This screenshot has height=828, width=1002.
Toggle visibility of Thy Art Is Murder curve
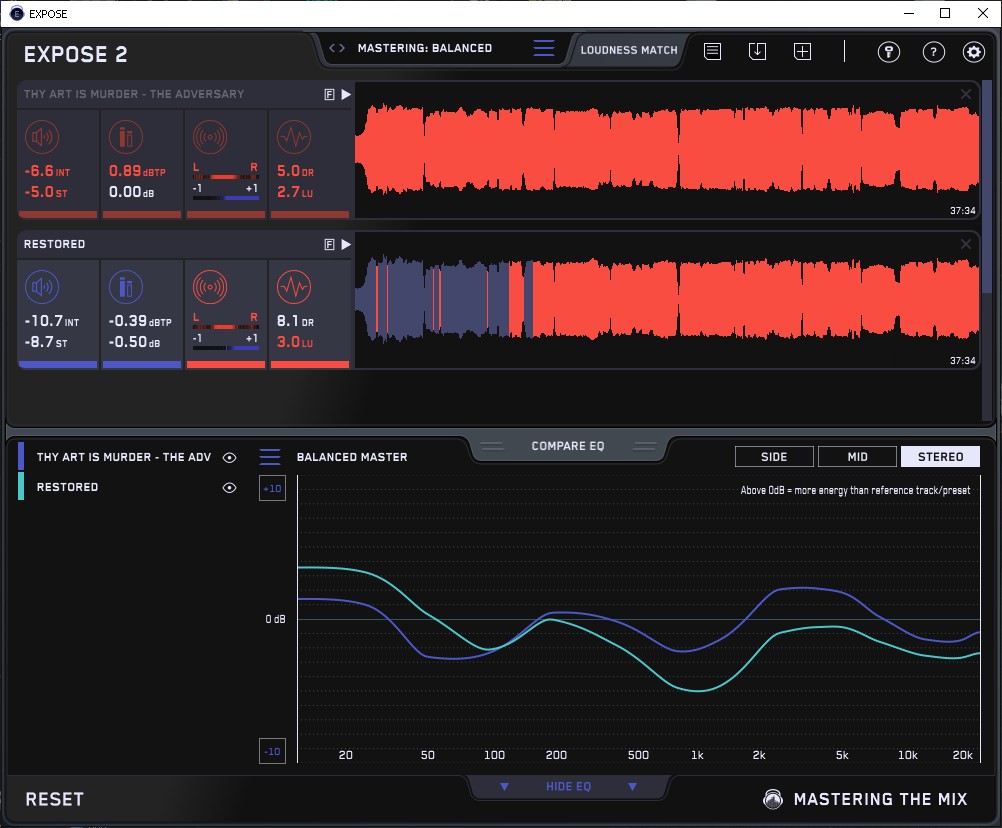229,457
